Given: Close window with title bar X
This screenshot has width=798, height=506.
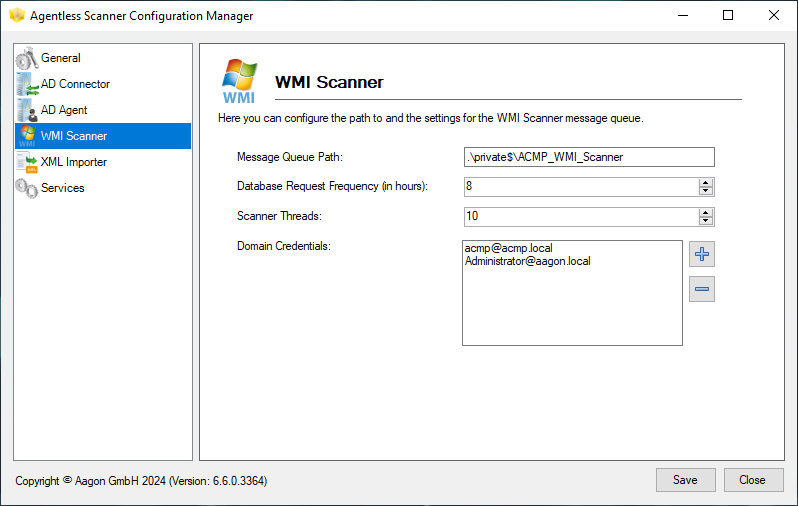Looking at the screenshot, I should [x=774, y=15].
